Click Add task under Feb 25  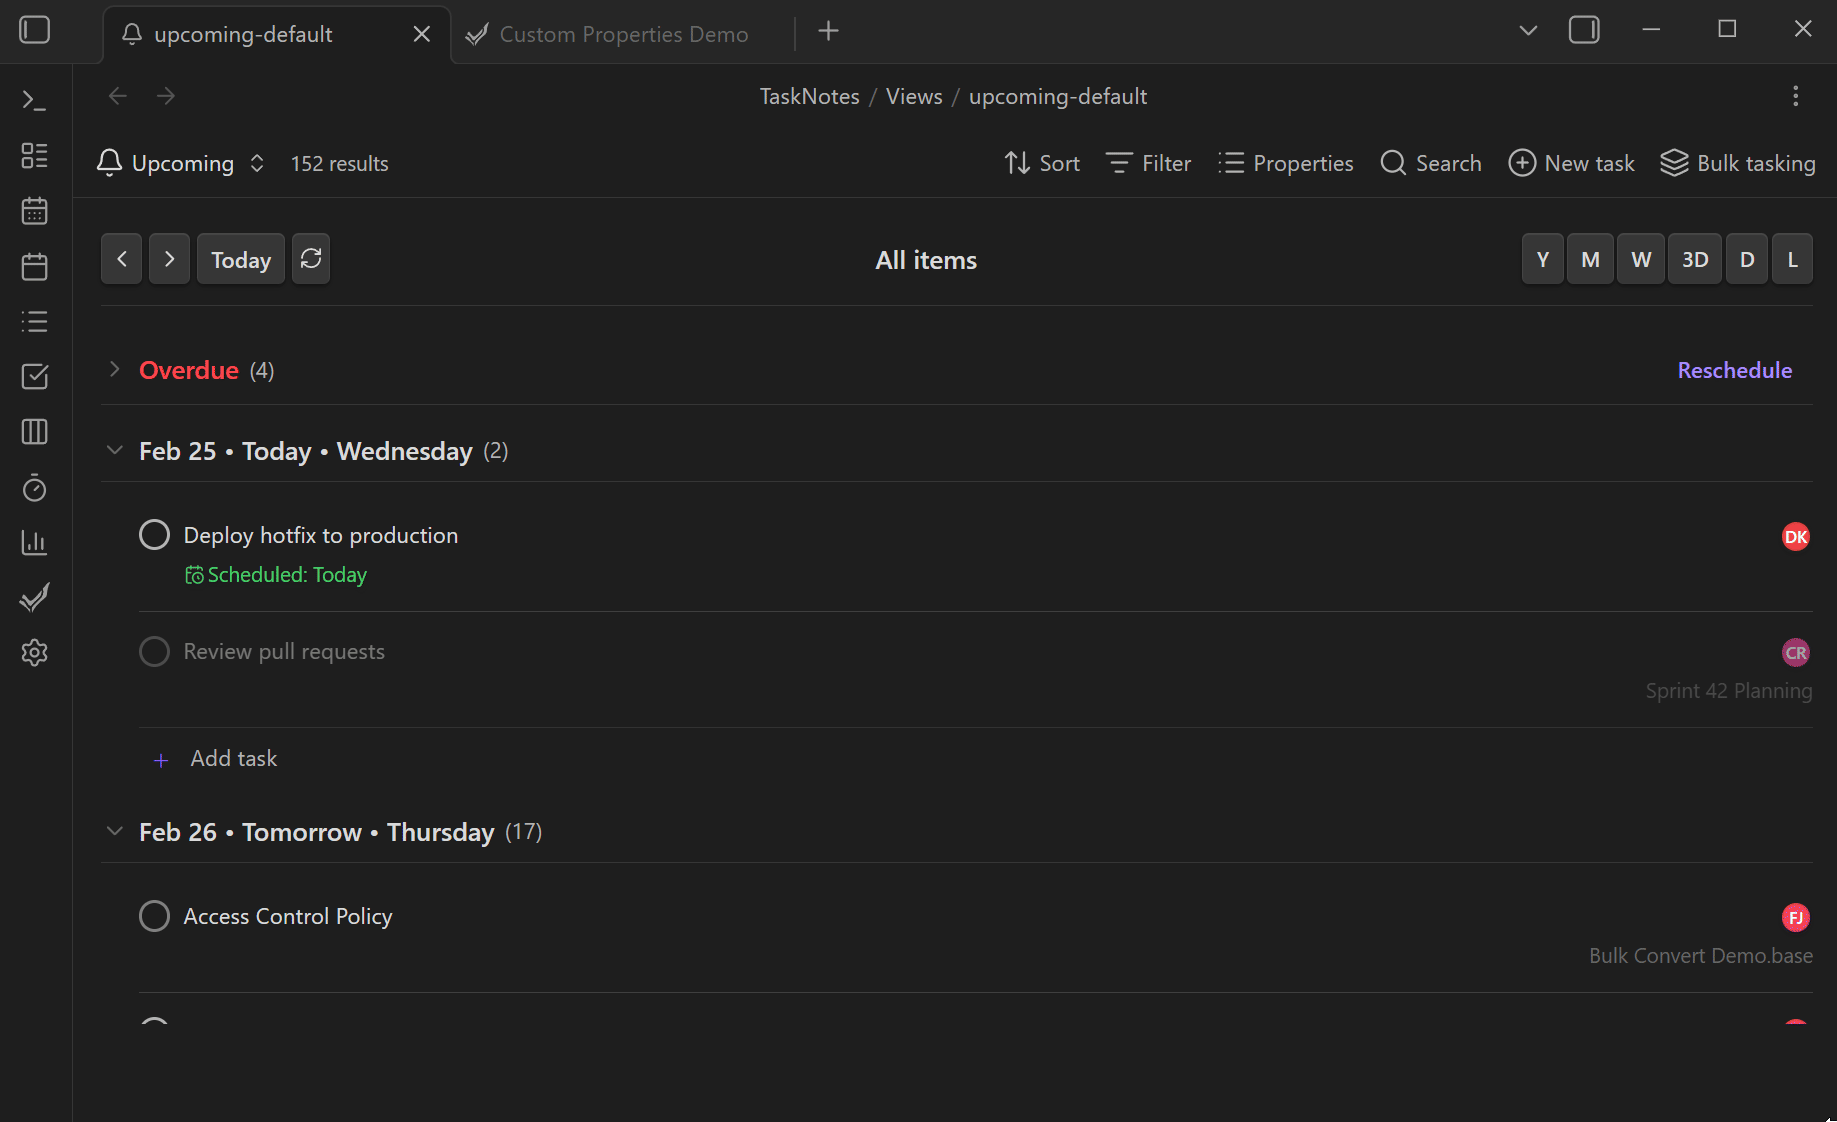point(232,759)
